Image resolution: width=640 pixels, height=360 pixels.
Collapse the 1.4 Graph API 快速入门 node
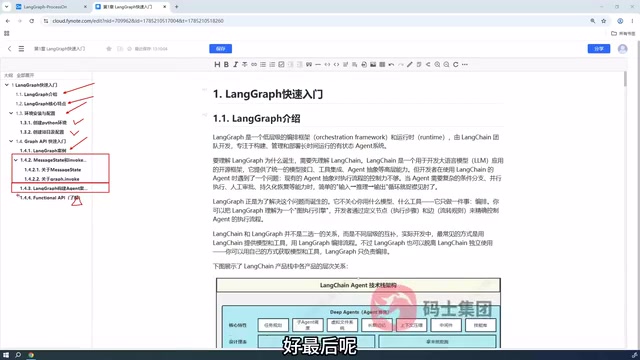(11, 141)
